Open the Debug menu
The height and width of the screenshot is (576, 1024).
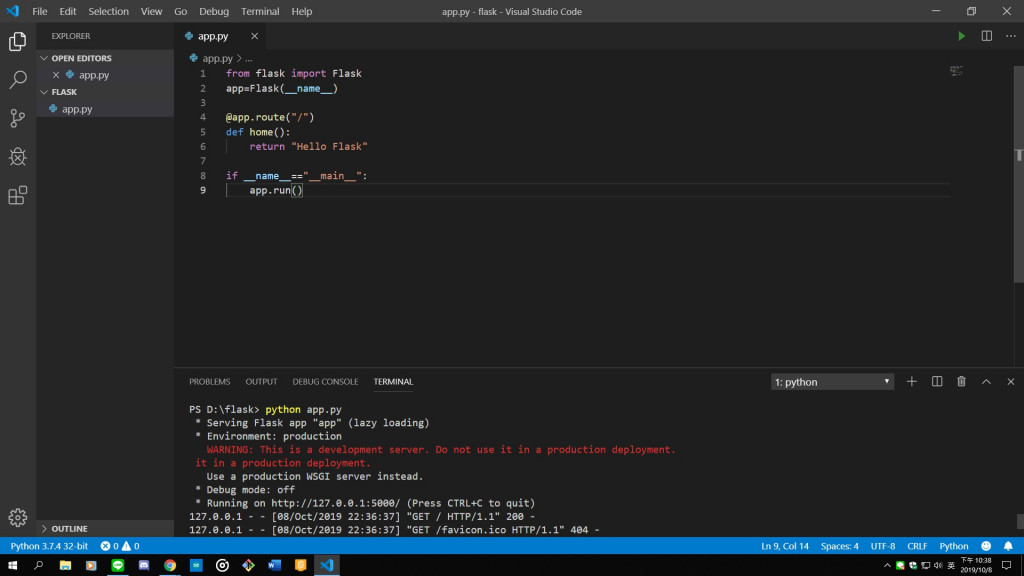click(x=214, y=11)
